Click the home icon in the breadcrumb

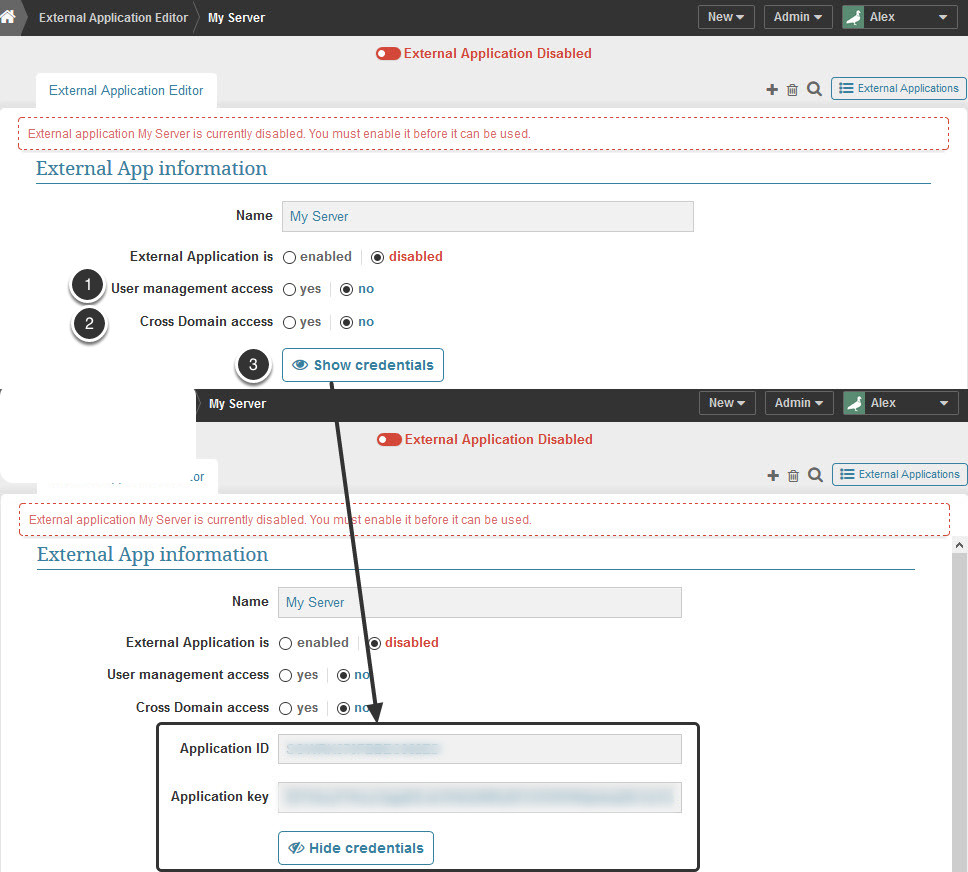(x=12, y=17)
